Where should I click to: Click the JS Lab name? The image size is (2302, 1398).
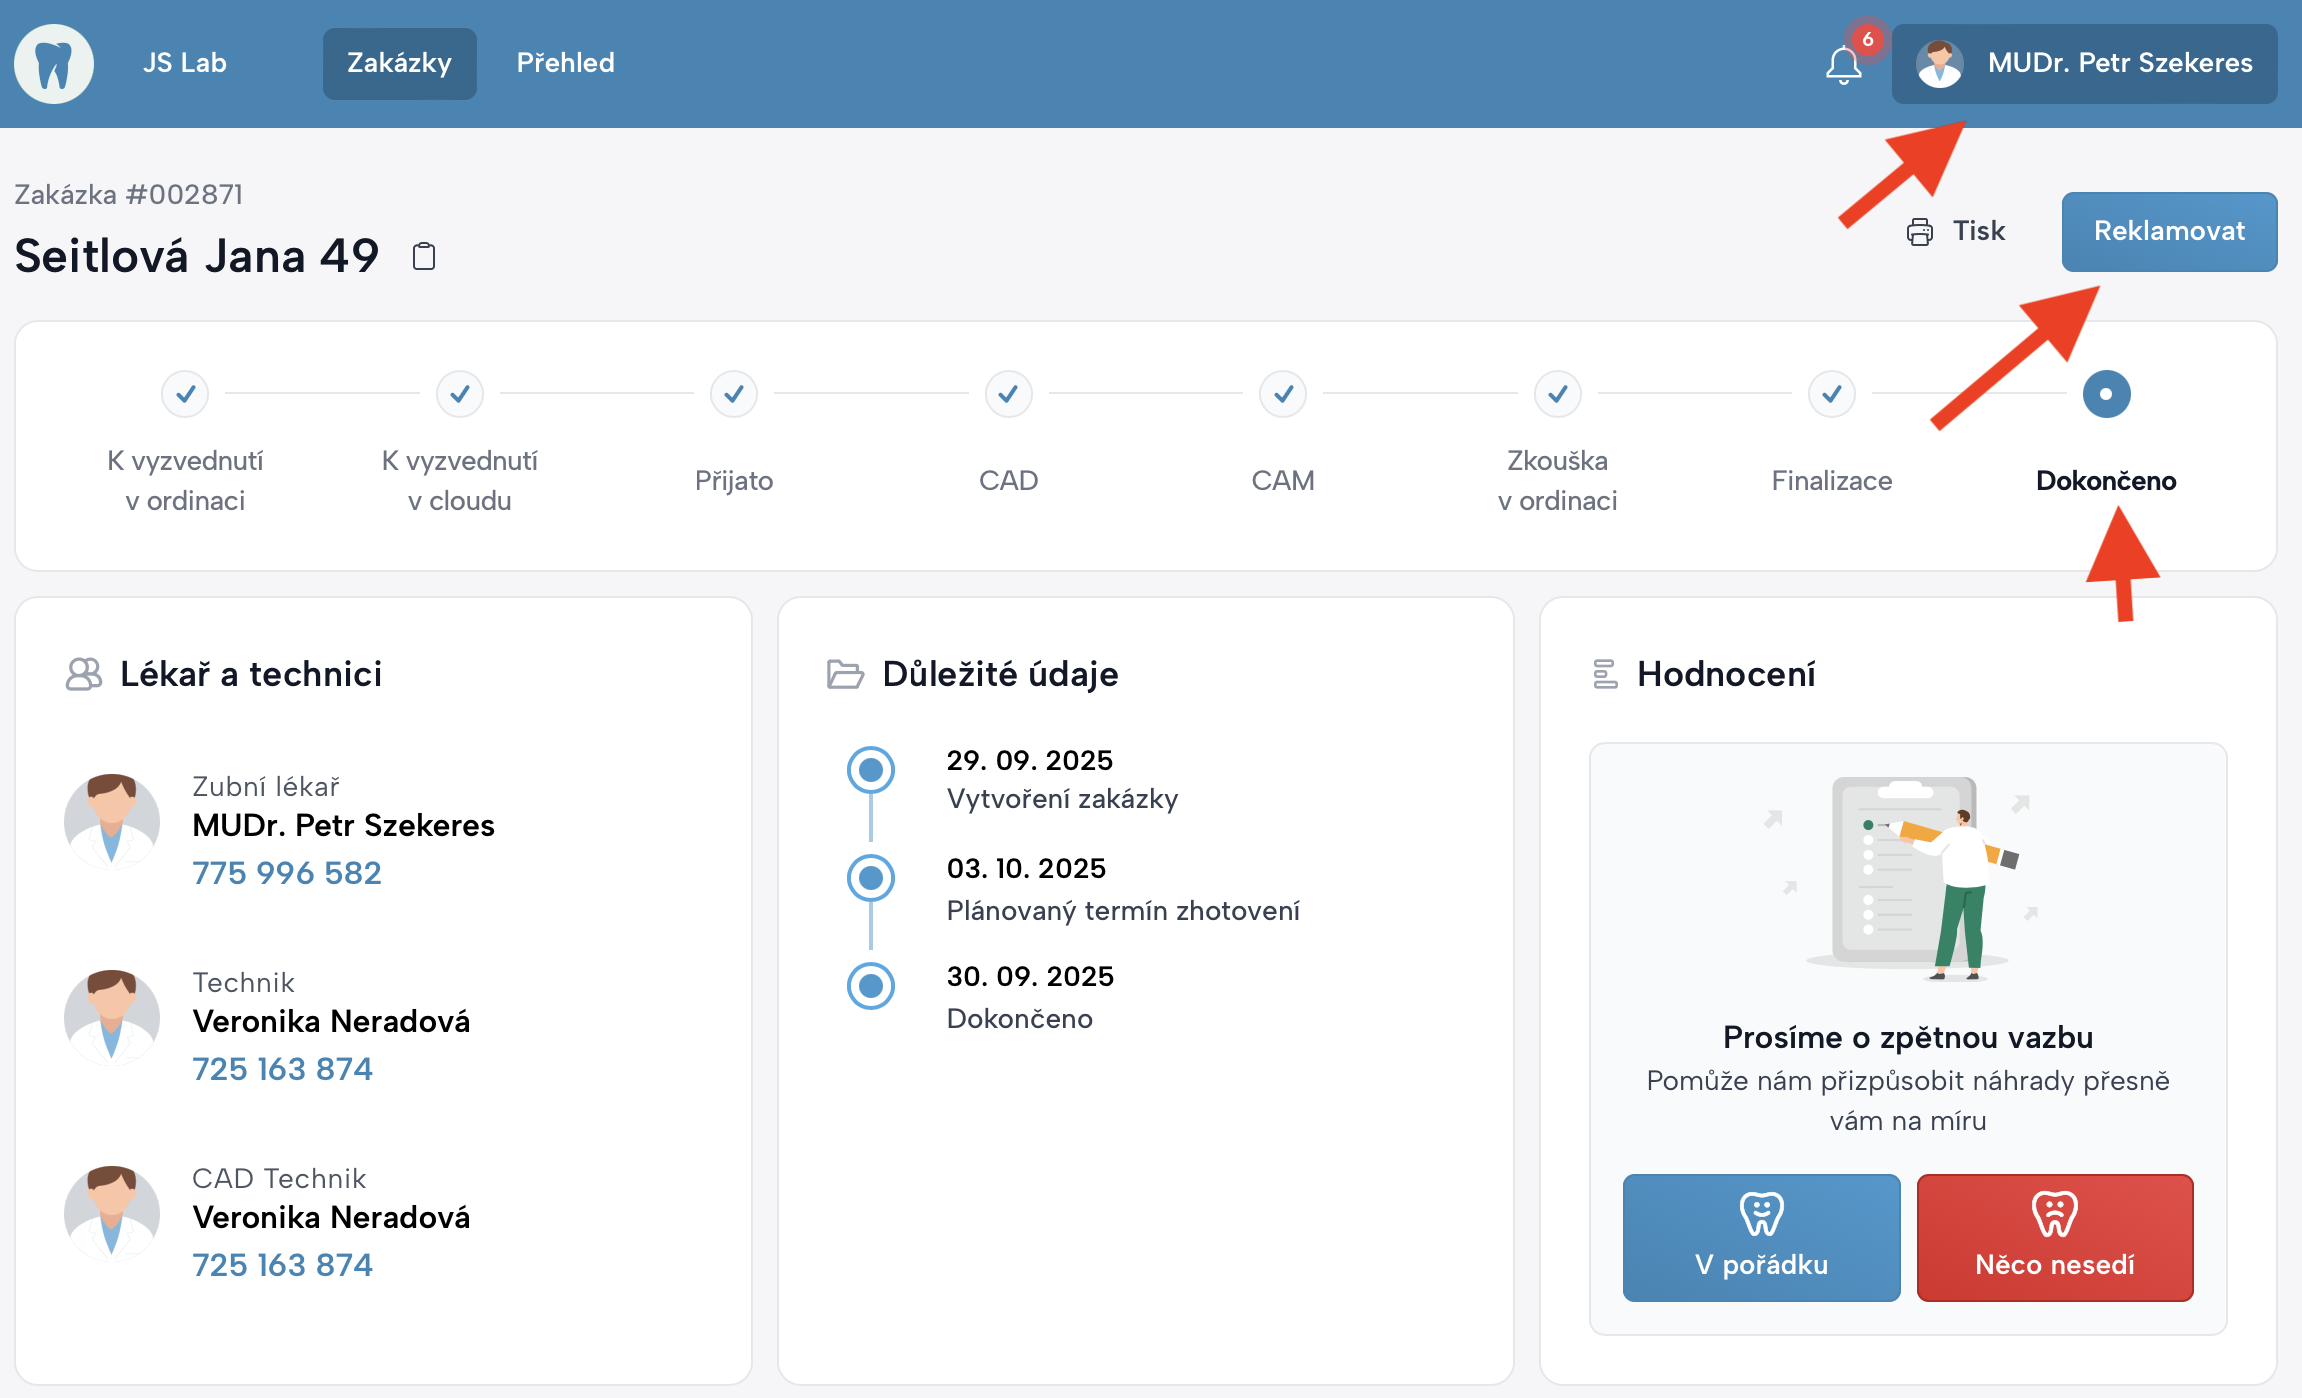(185, 64)
